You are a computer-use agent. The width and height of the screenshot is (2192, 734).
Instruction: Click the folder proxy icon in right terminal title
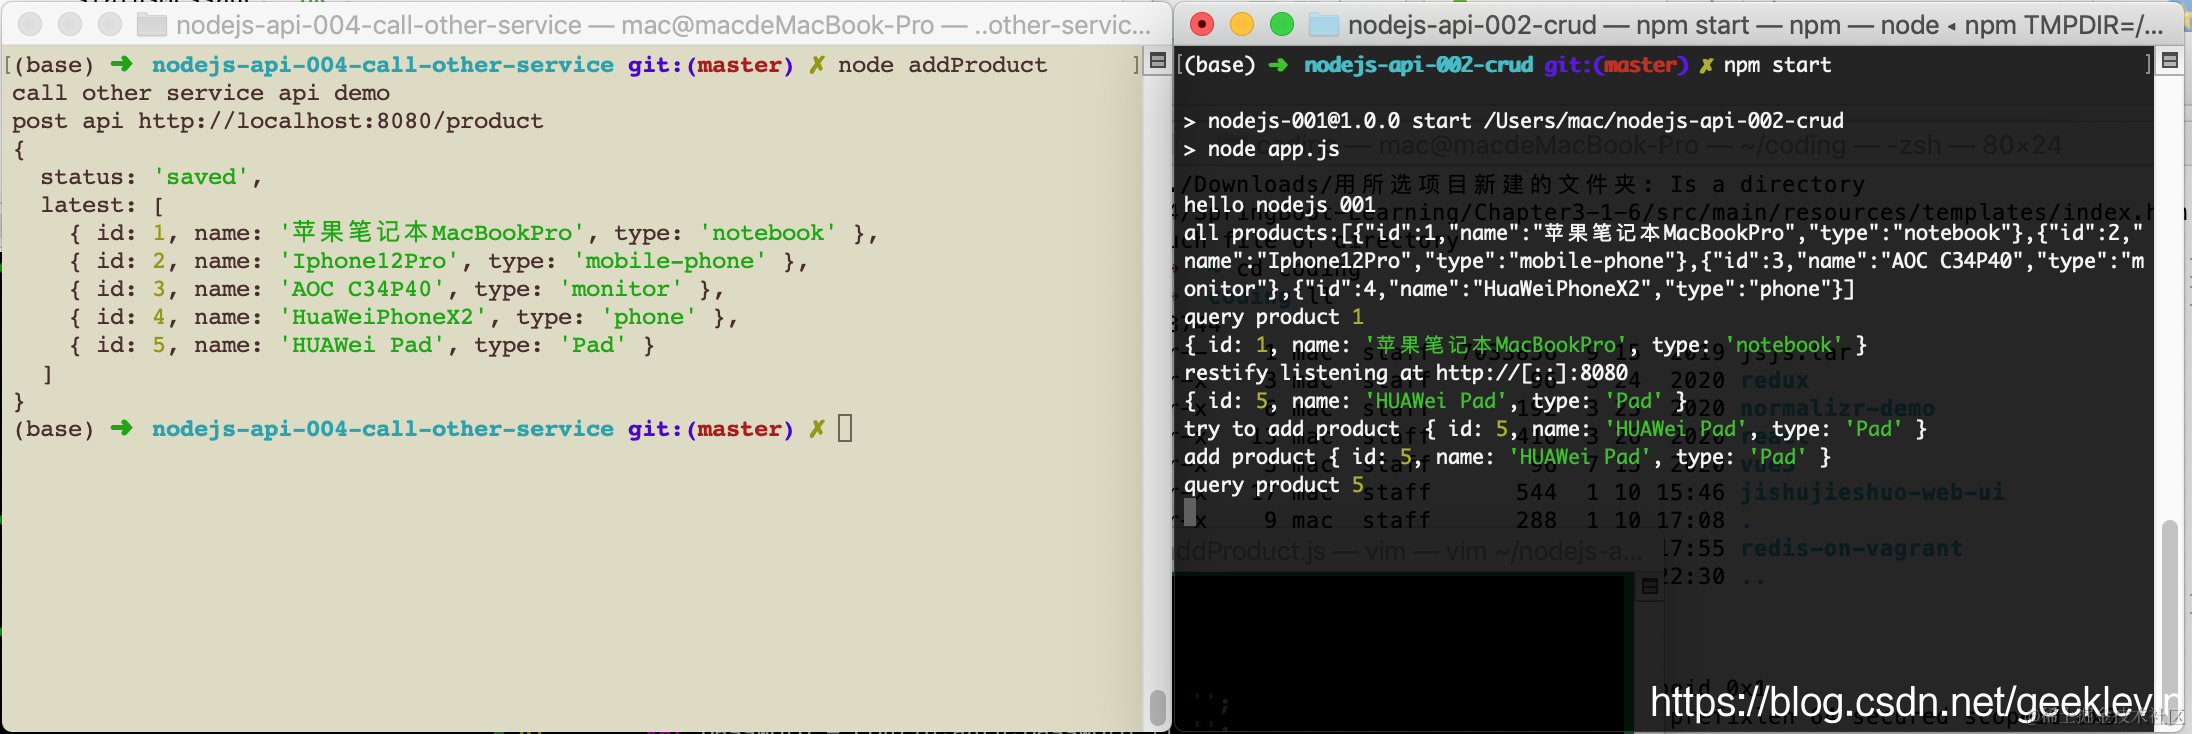point(1324,25)
